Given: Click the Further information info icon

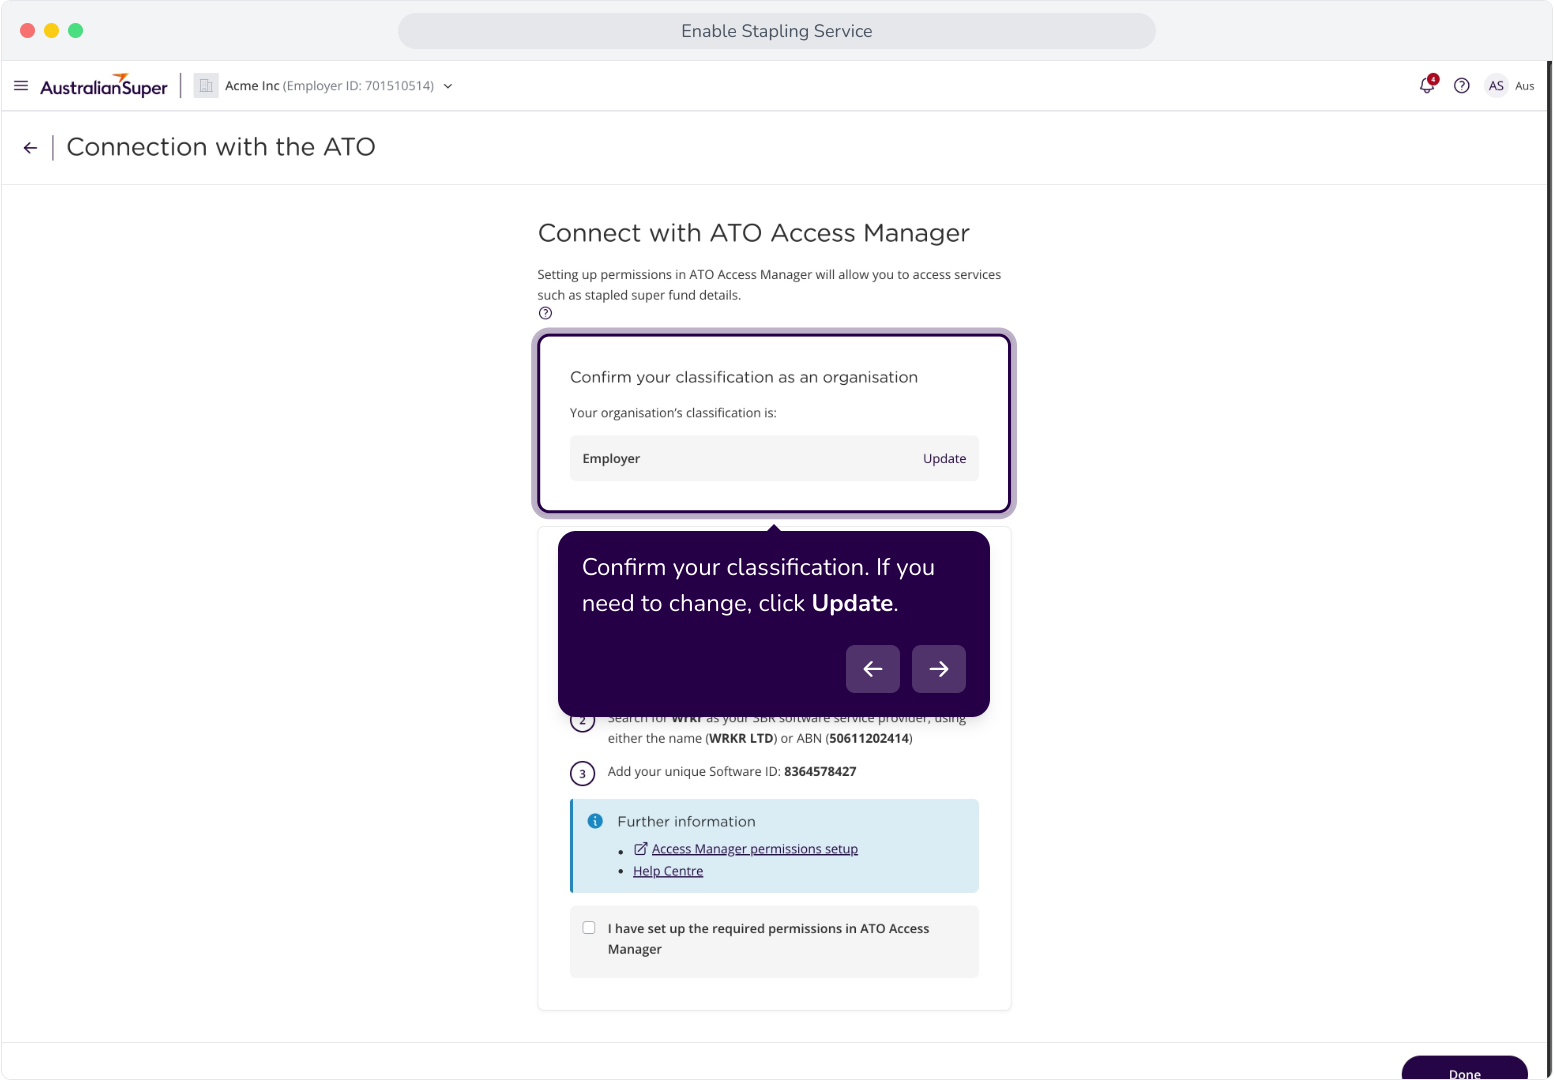Looking at the screenshot, I should 595,821.
